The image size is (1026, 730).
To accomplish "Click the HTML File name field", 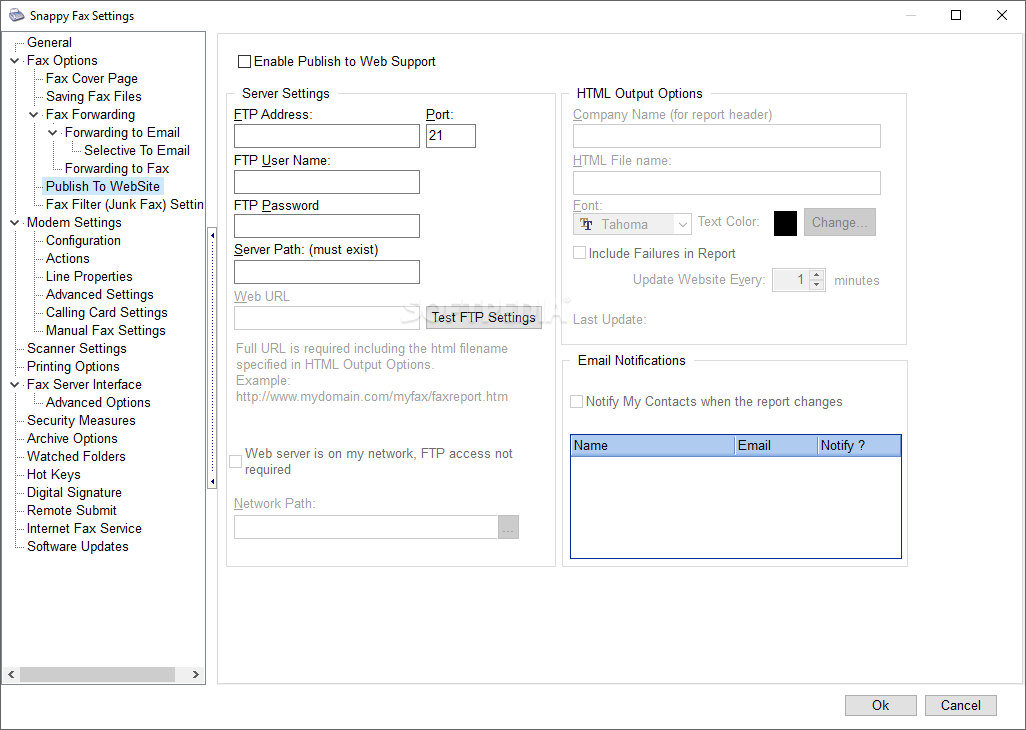I will (726, 183).
